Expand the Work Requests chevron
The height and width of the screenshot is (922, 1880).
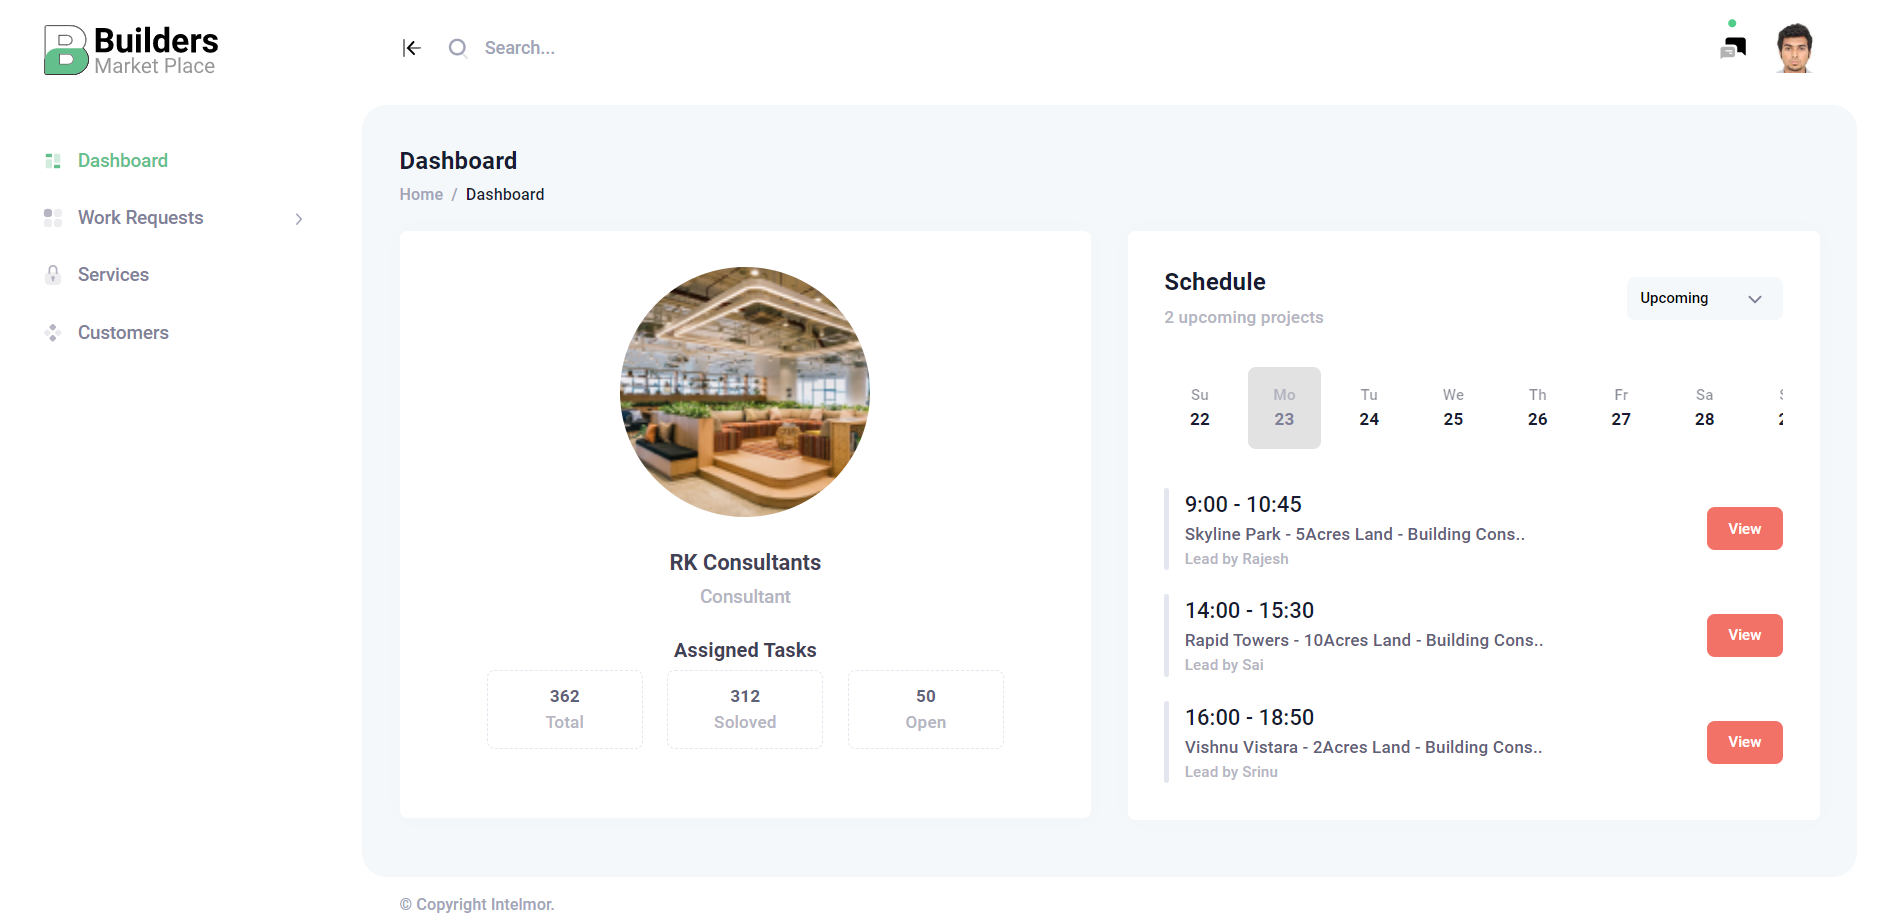pos(299,219)
